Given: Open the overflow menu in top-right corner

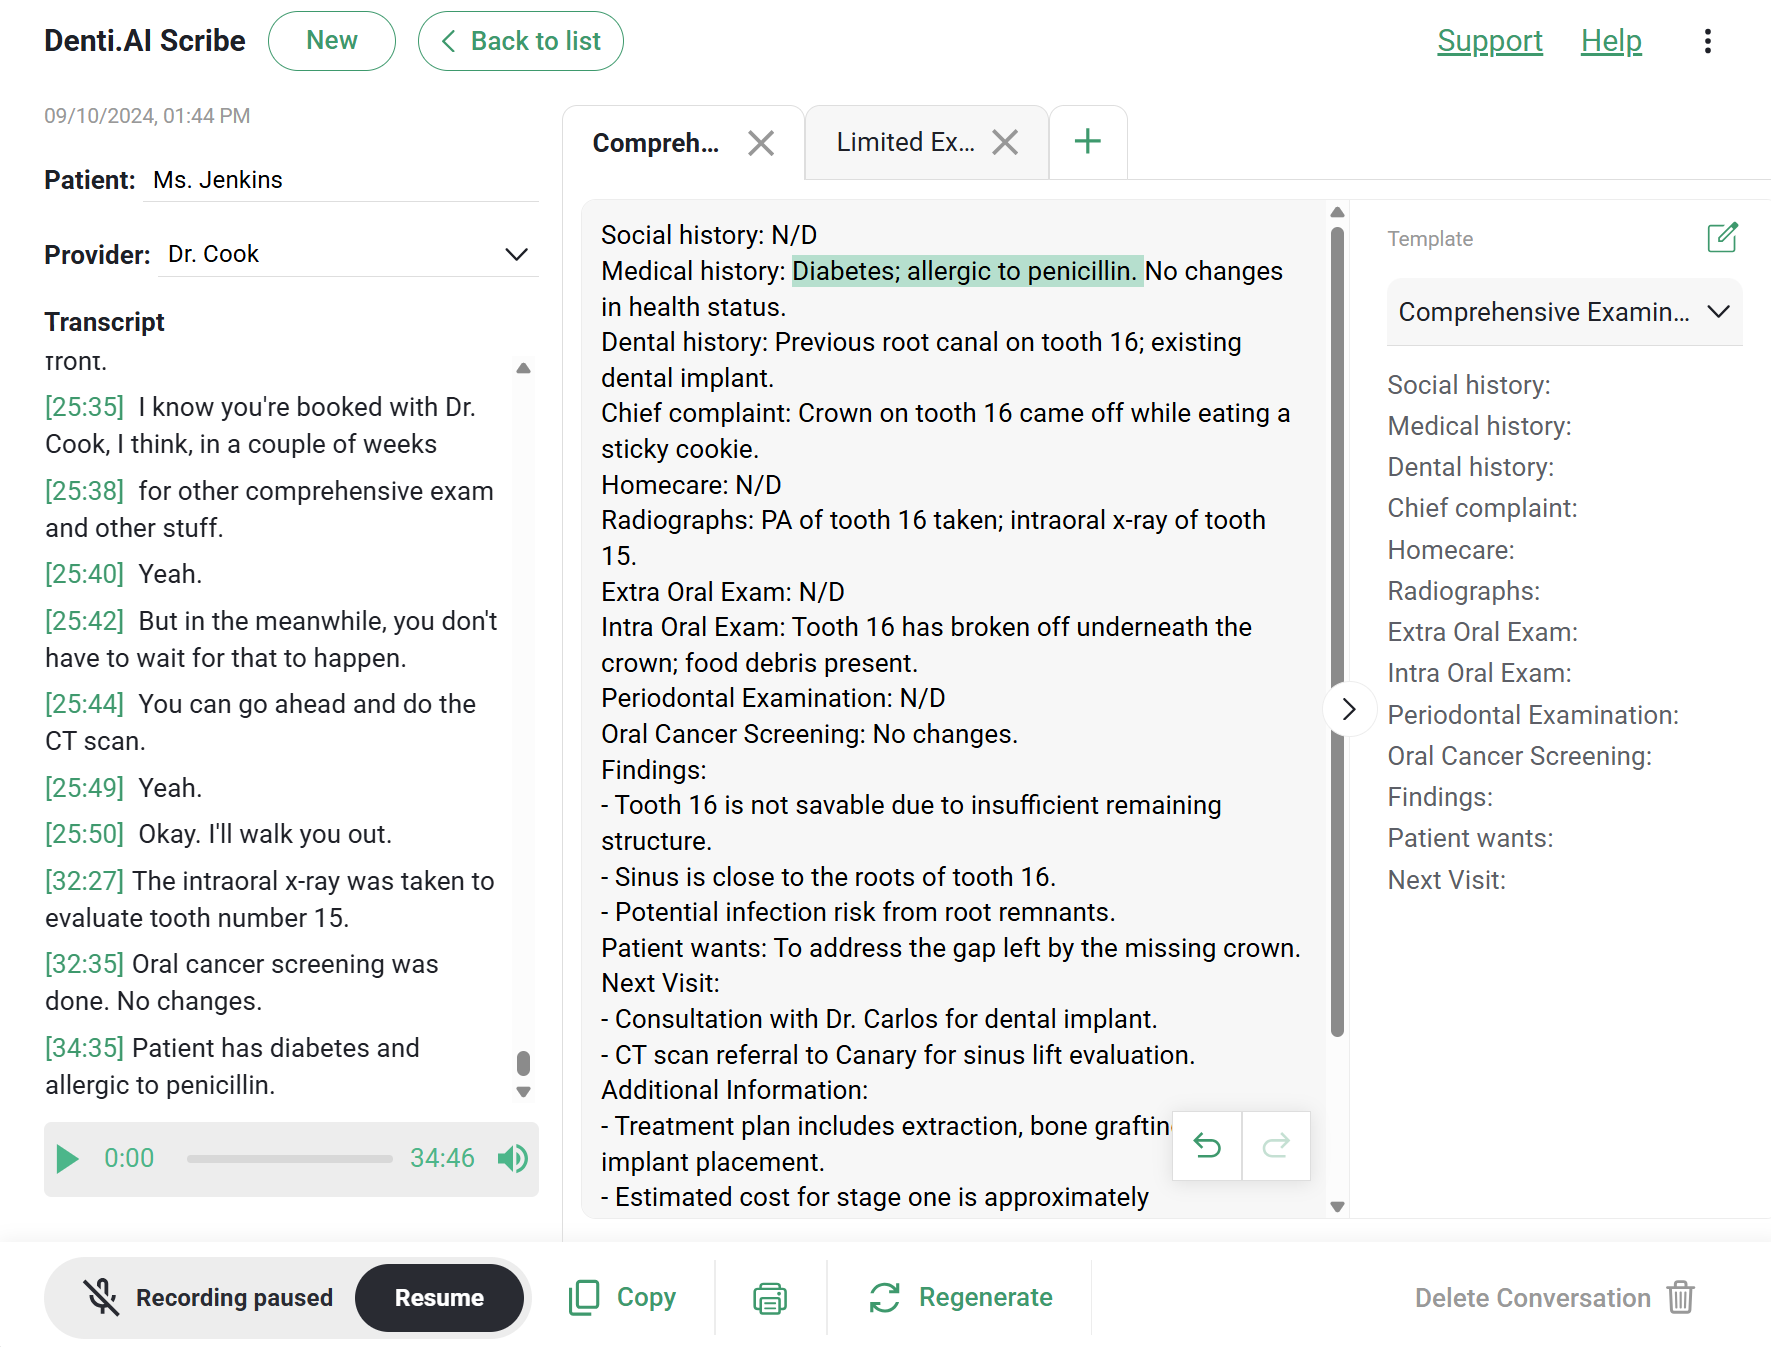Looking at the screenshot, I should point(1708,41).
